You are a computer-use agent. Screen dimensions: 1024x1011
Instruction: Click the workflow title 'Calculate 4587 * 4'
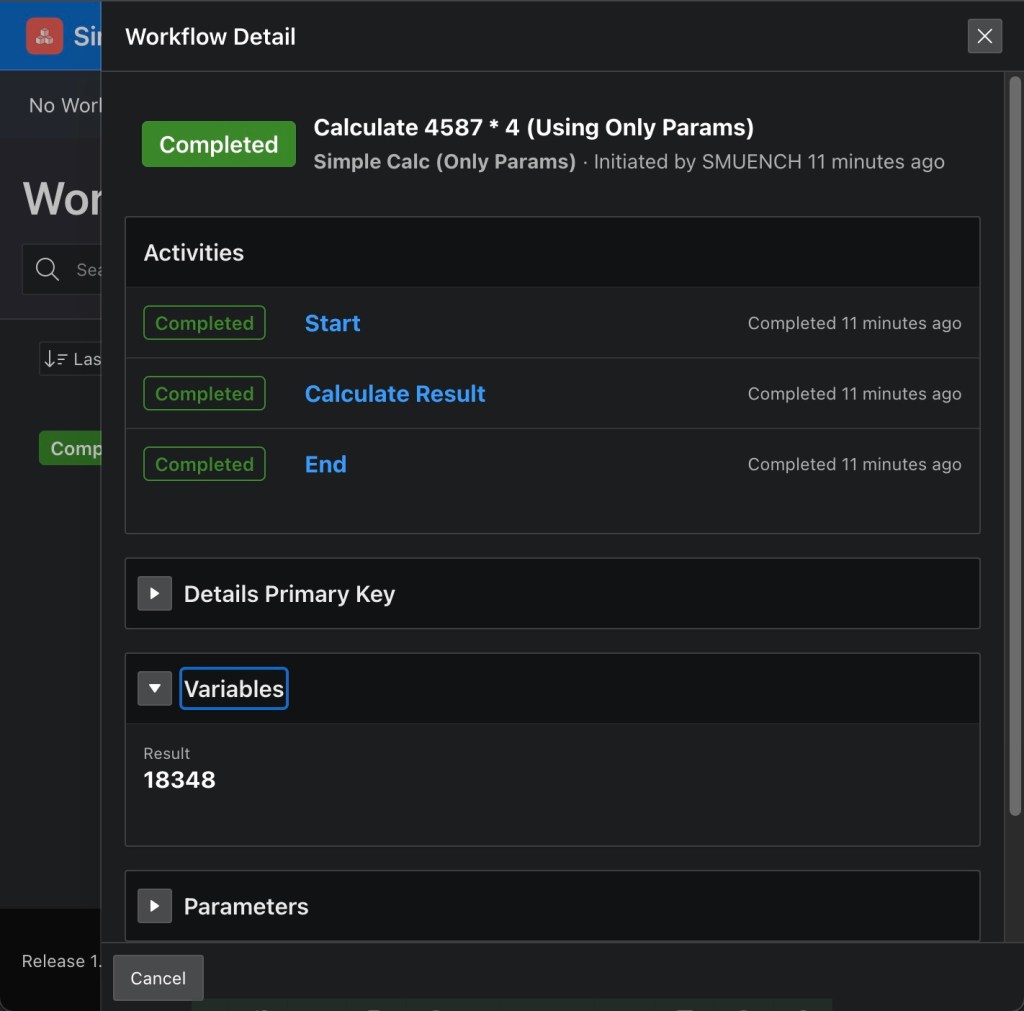(534, 127)
